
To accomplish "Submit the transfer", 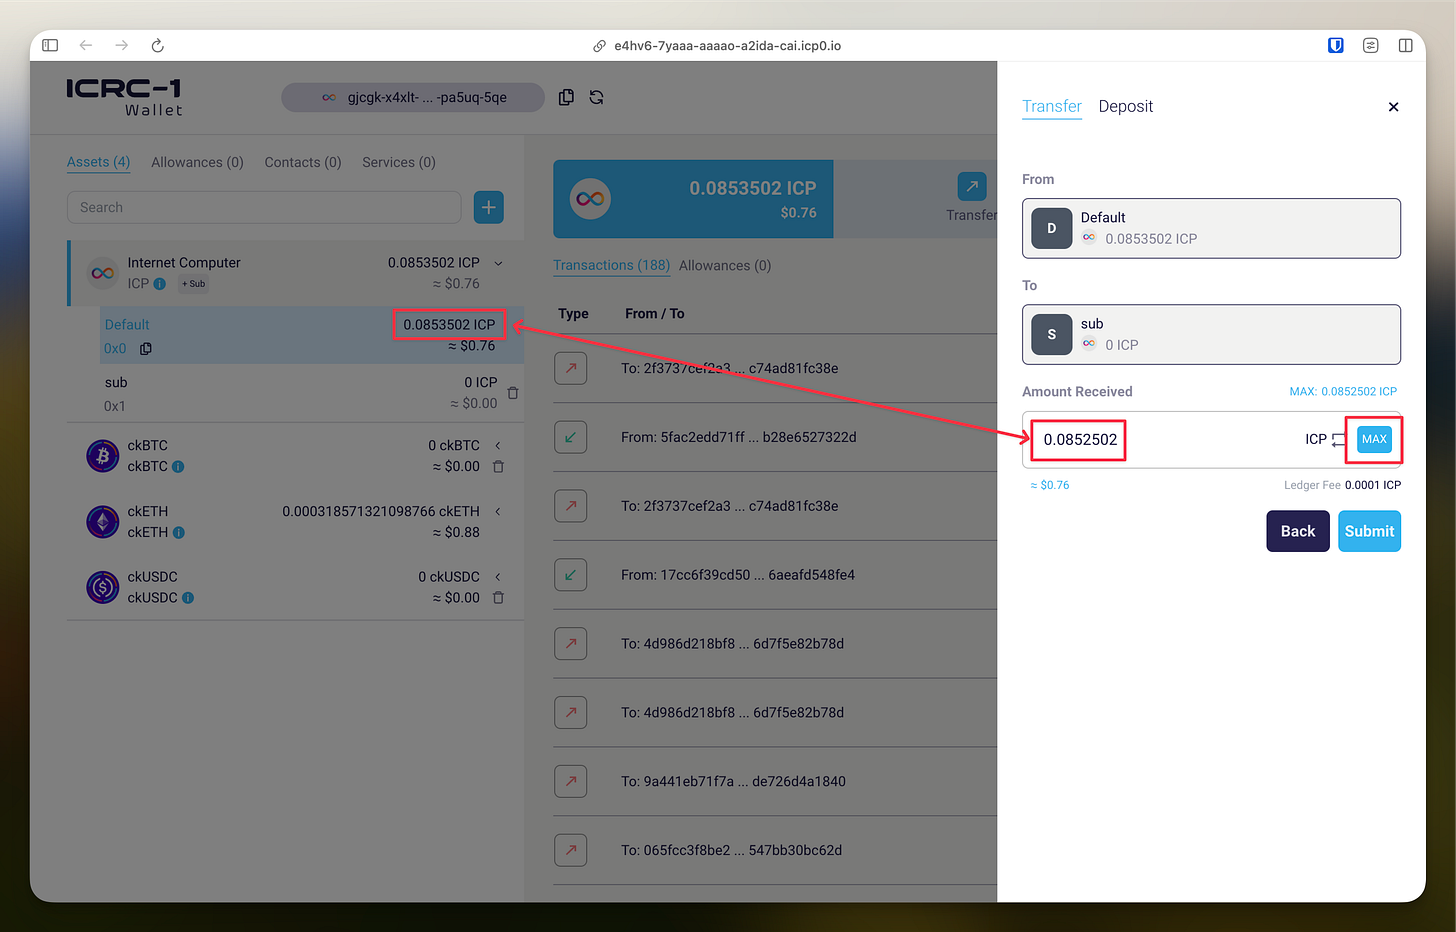I will tap(1369, 531).
